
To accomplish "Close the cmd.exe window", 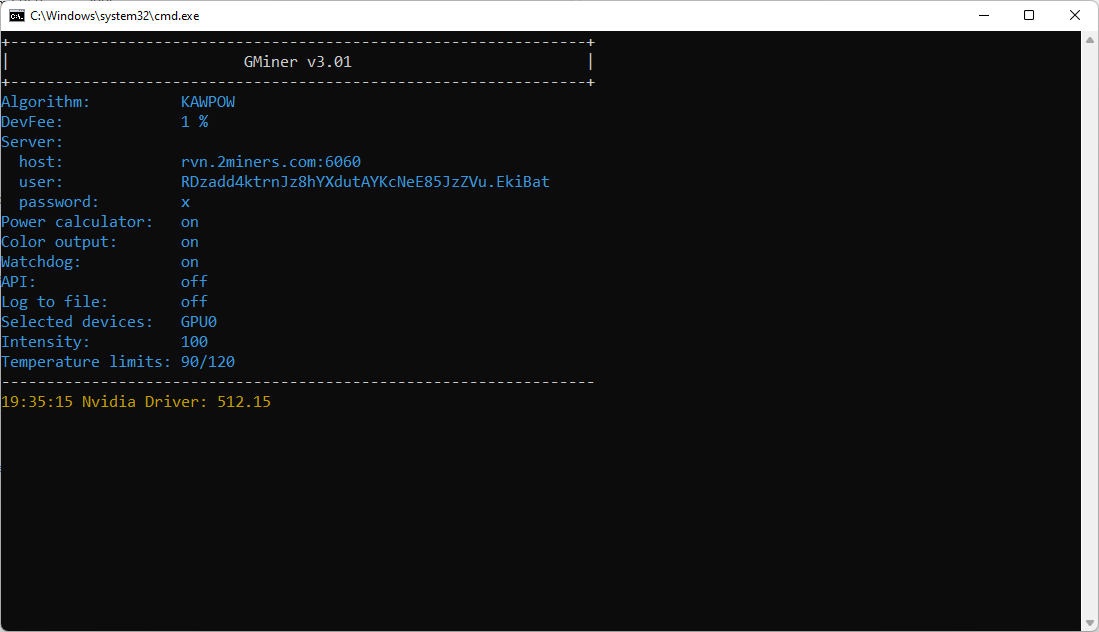I will pos(1074,15).
